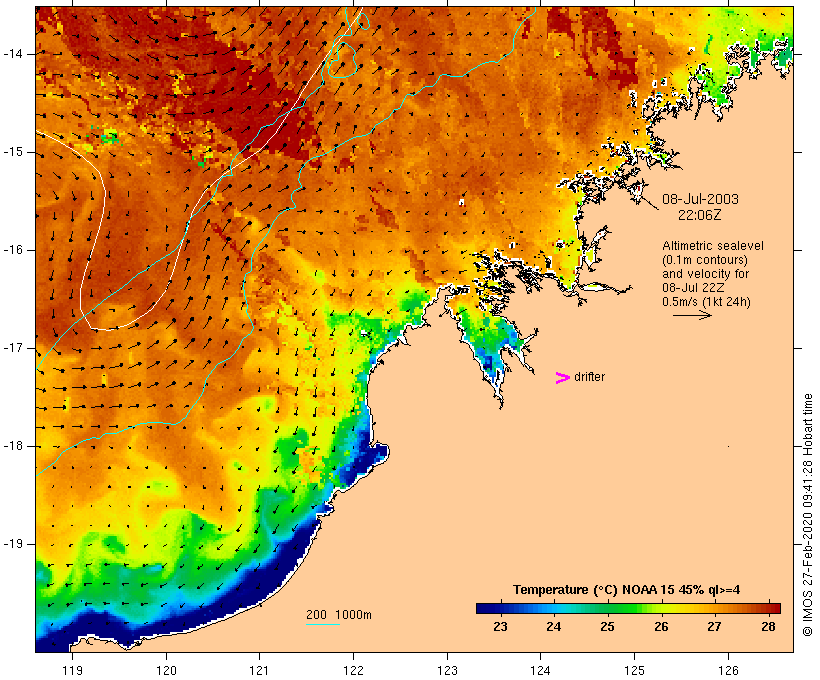Click latitude axis label '-14'
Image resolution: width=820 pixels, height=680 pixels.
(x=13, y=54)
